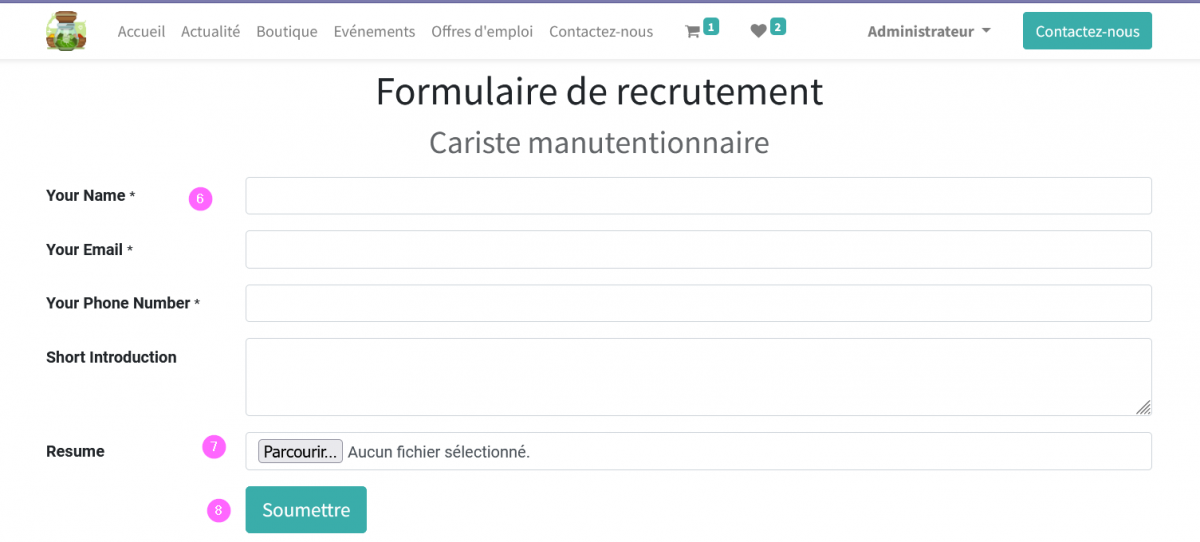The width and height of the screenshot is (1200, 542).
Task: Click the pink number 6 marker
Action: click(x=200, y=199)
